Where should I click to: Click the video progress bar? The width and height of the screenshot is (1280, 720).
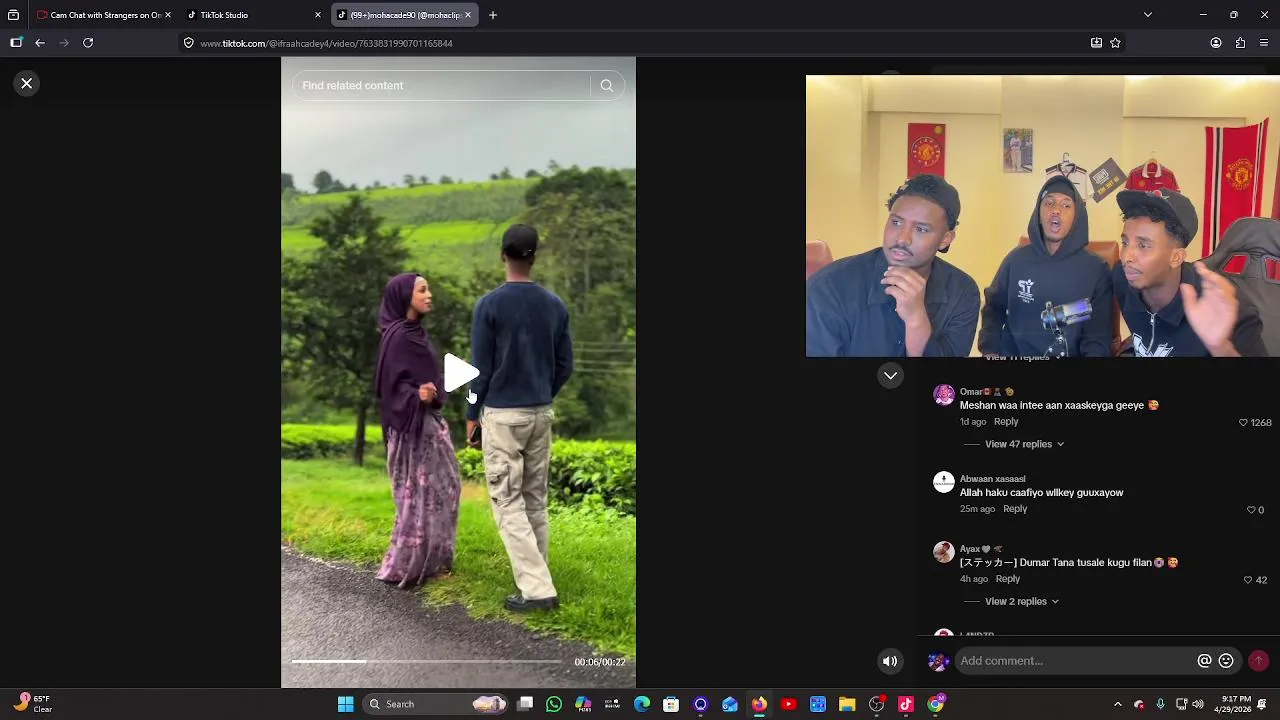tap(427, 662)
